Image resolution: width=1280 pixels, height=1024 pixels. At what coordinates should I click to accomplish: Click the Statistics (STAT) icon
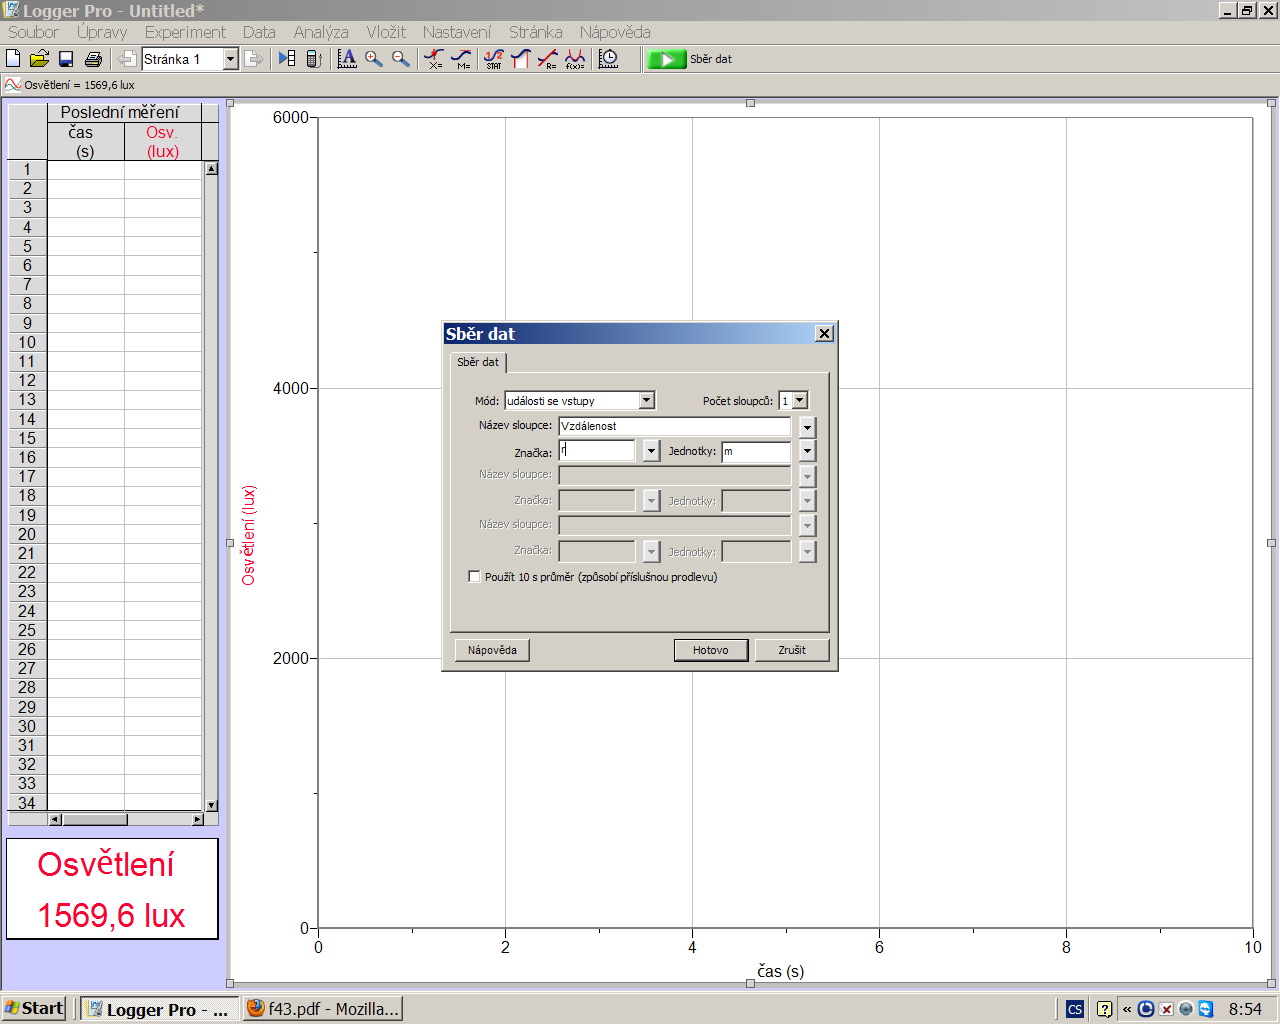pos(494,59)
